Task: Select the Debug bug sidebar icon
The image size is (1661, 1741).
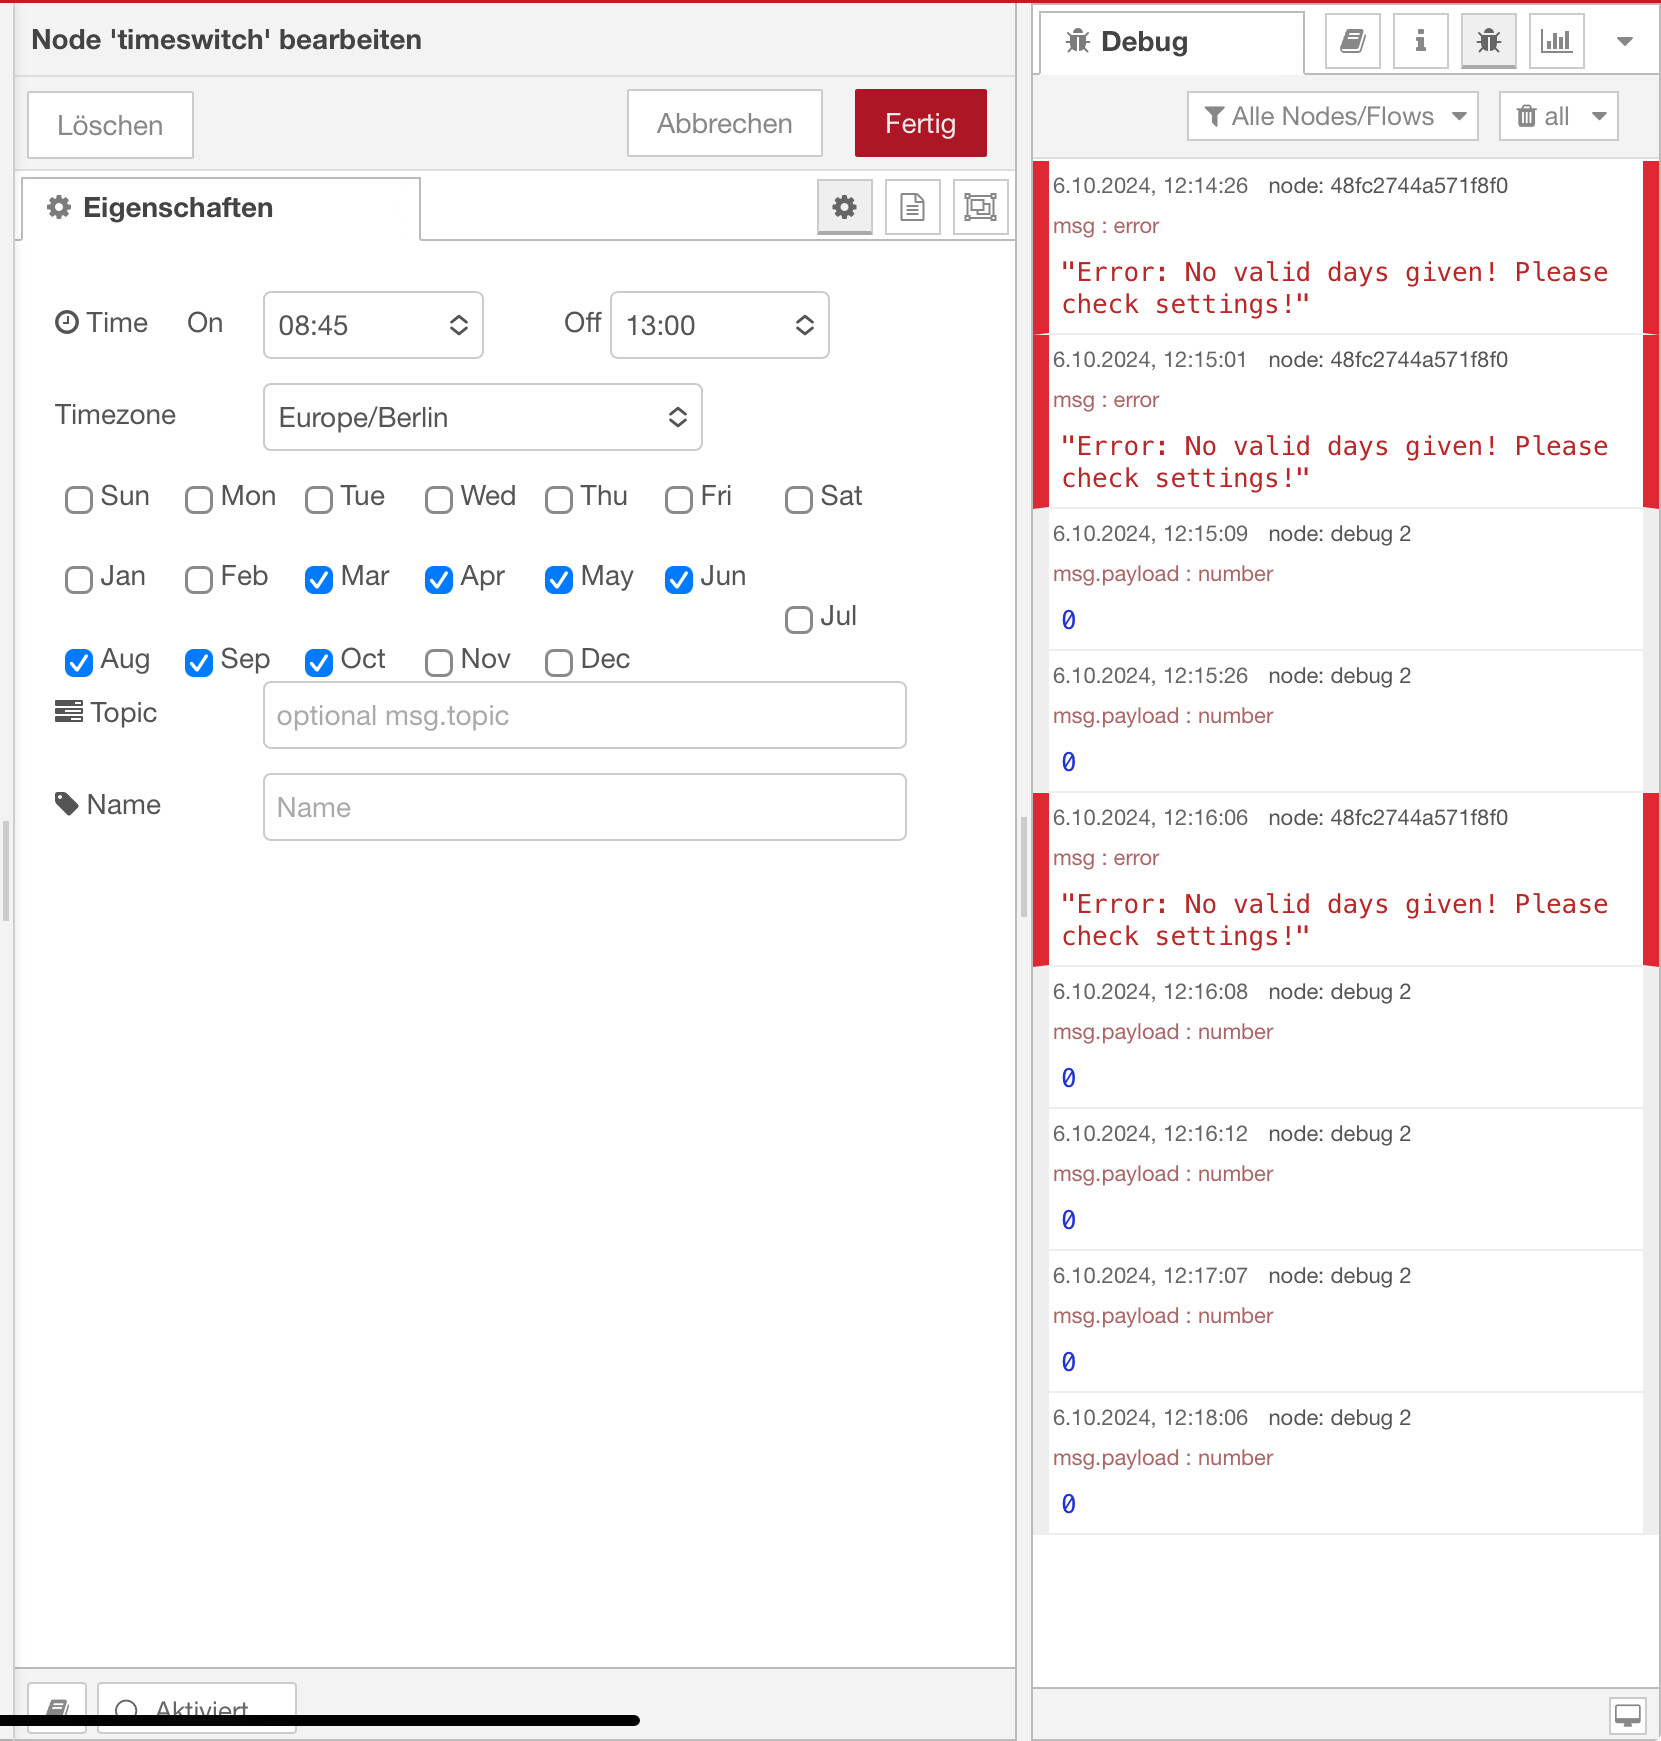Action: click(1488, 41)
